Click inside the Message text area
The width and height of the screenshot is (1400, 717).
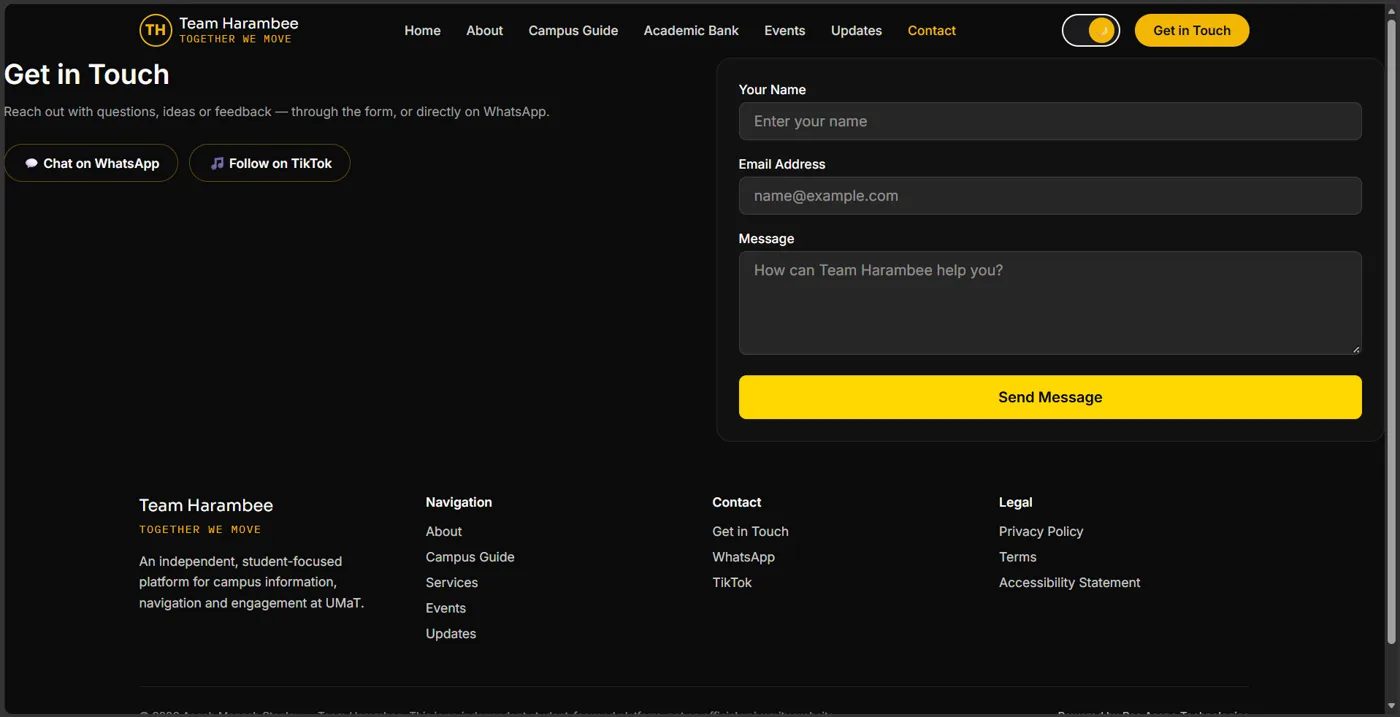[x=1050, y=303]
